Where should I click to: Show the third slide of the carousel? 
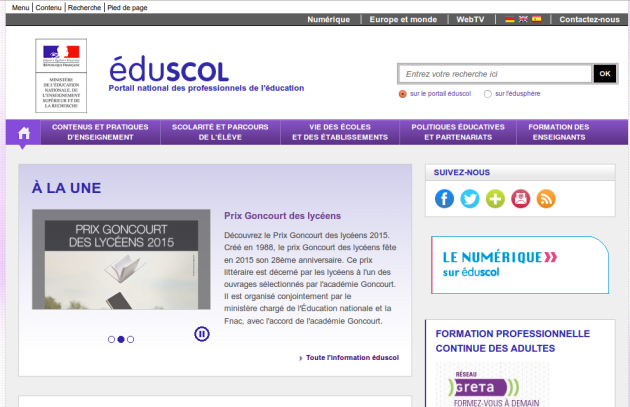click(131, 340)
